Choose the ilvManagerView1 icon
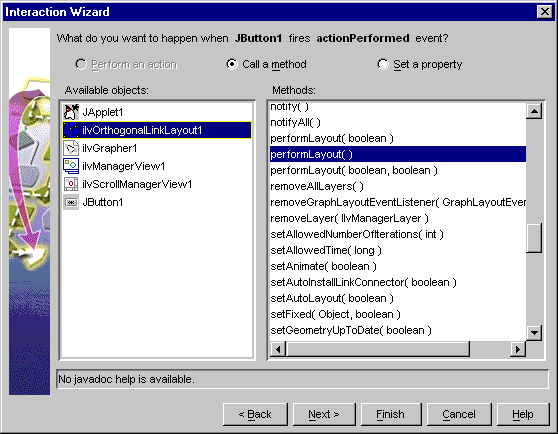The image size is (558, 434). pos(71,166)
